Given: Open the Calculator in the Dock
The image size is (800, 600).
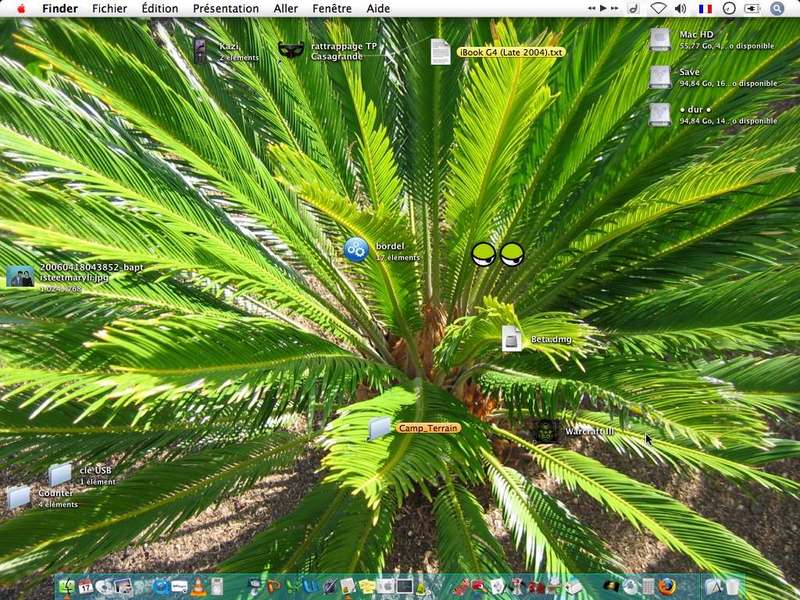Looking at the screenshot, I should pyautogui.click(x=648, y=587).
